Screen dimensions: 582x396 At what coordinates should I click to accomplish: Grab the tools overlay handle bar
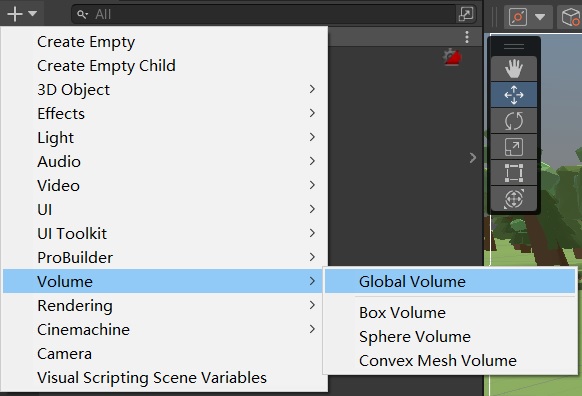[x=514, y=46]
